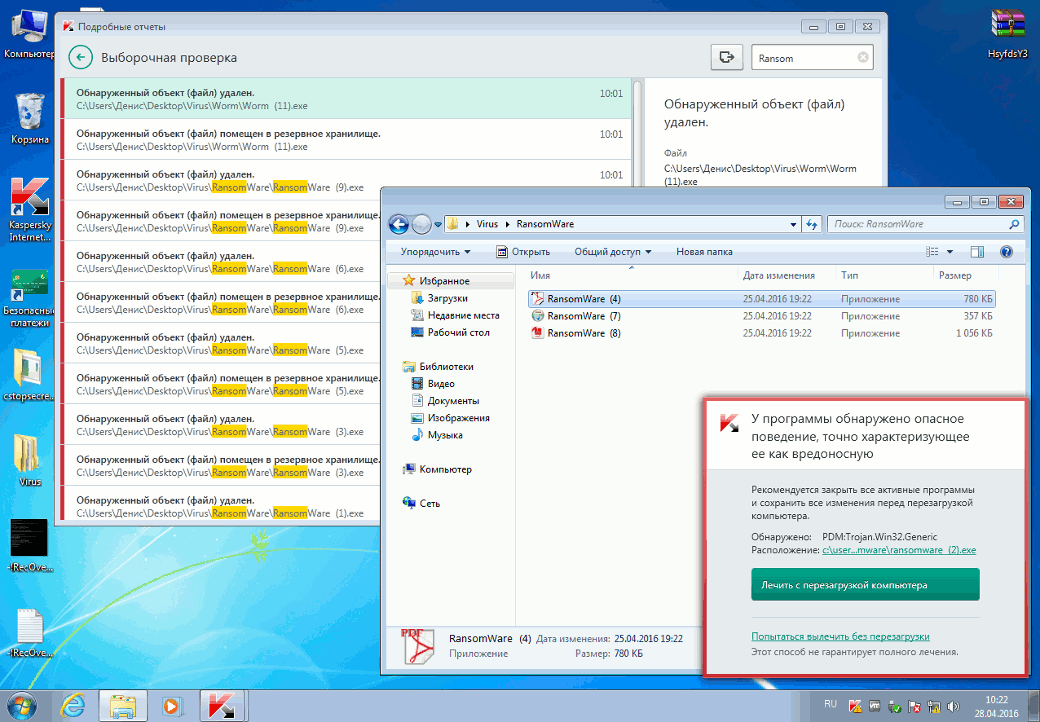Open the Recycle Bin (Корзина) icon

pyautogui.click(x=29, y=118)
